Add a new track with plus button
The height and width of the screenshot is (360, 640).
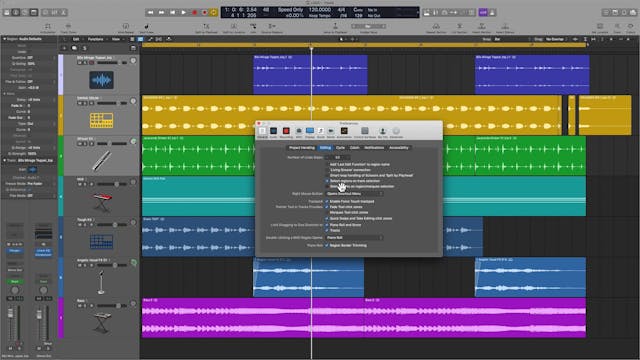[64, 48]
